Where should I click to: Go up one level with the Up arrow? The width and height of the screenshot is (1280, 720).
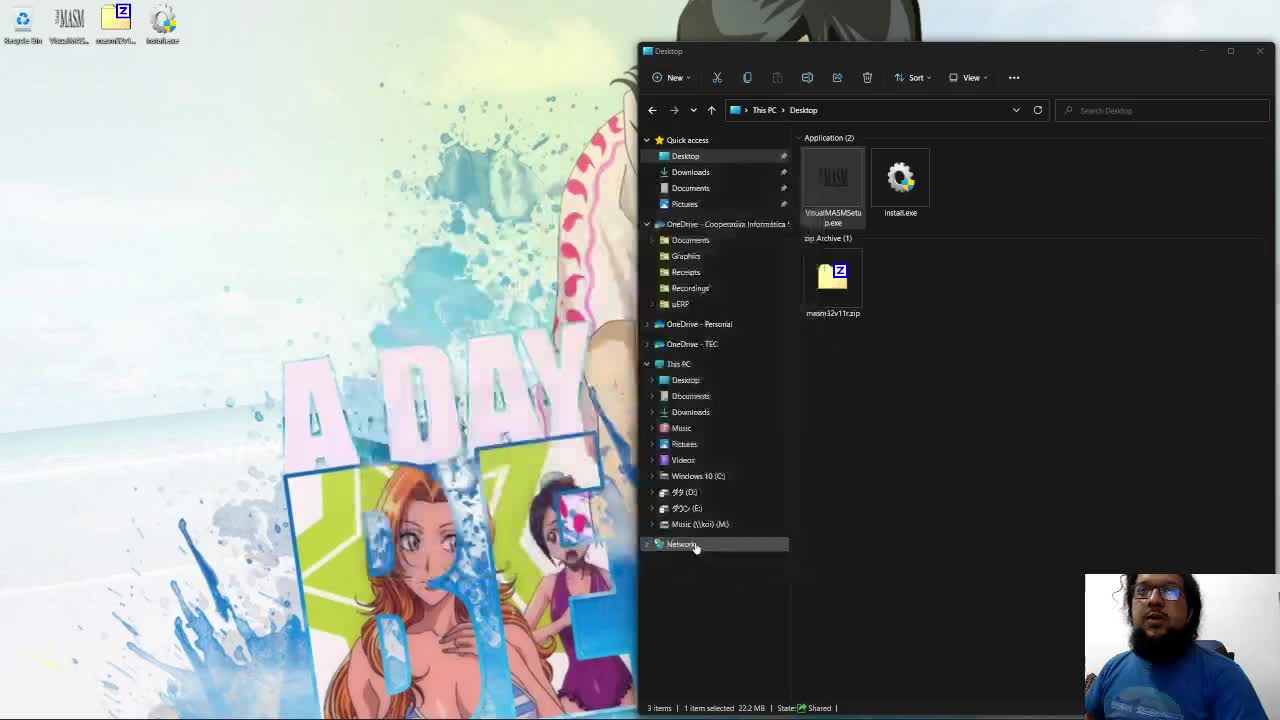coord(711,110)
